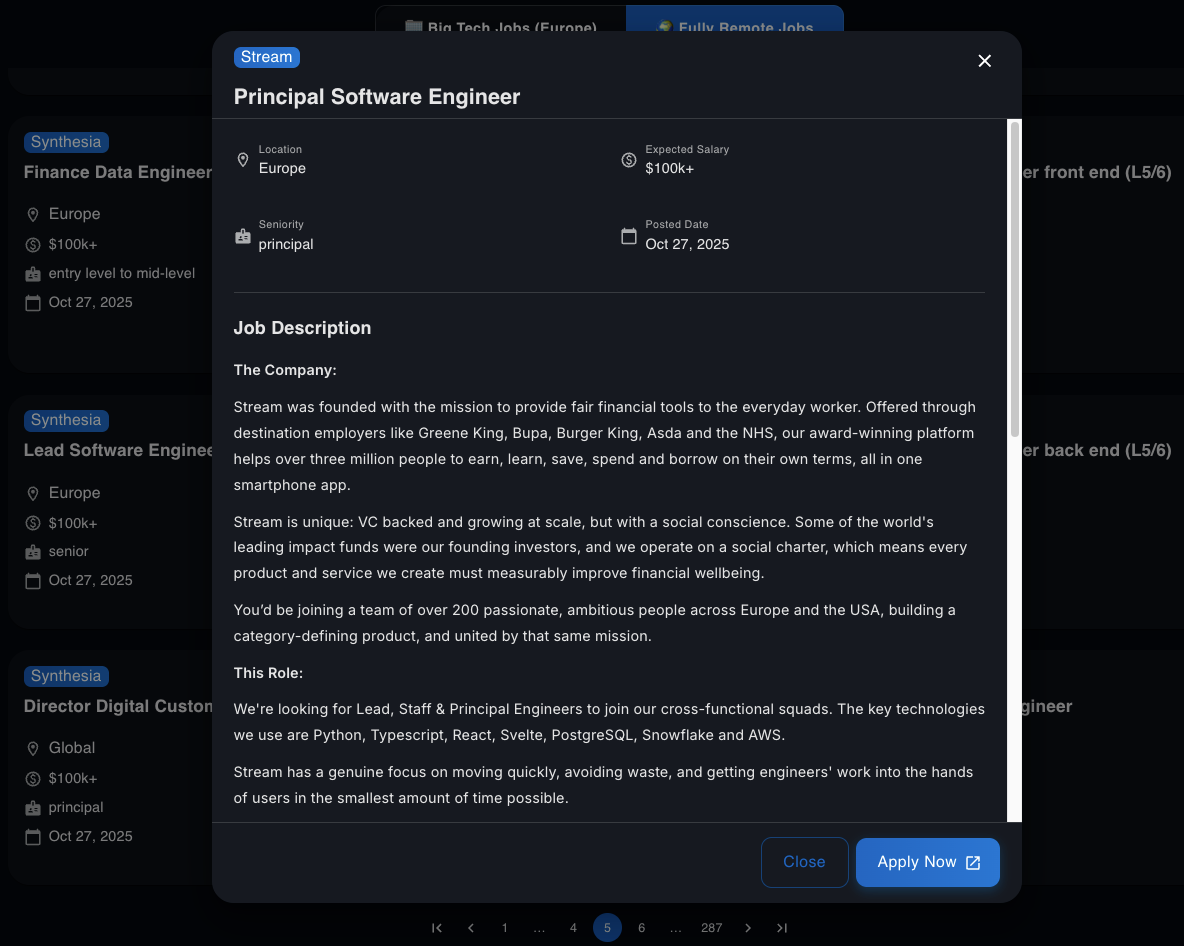Click seniority icon on Director Digital card
The image size is (1184, 946).
point(32,808)
